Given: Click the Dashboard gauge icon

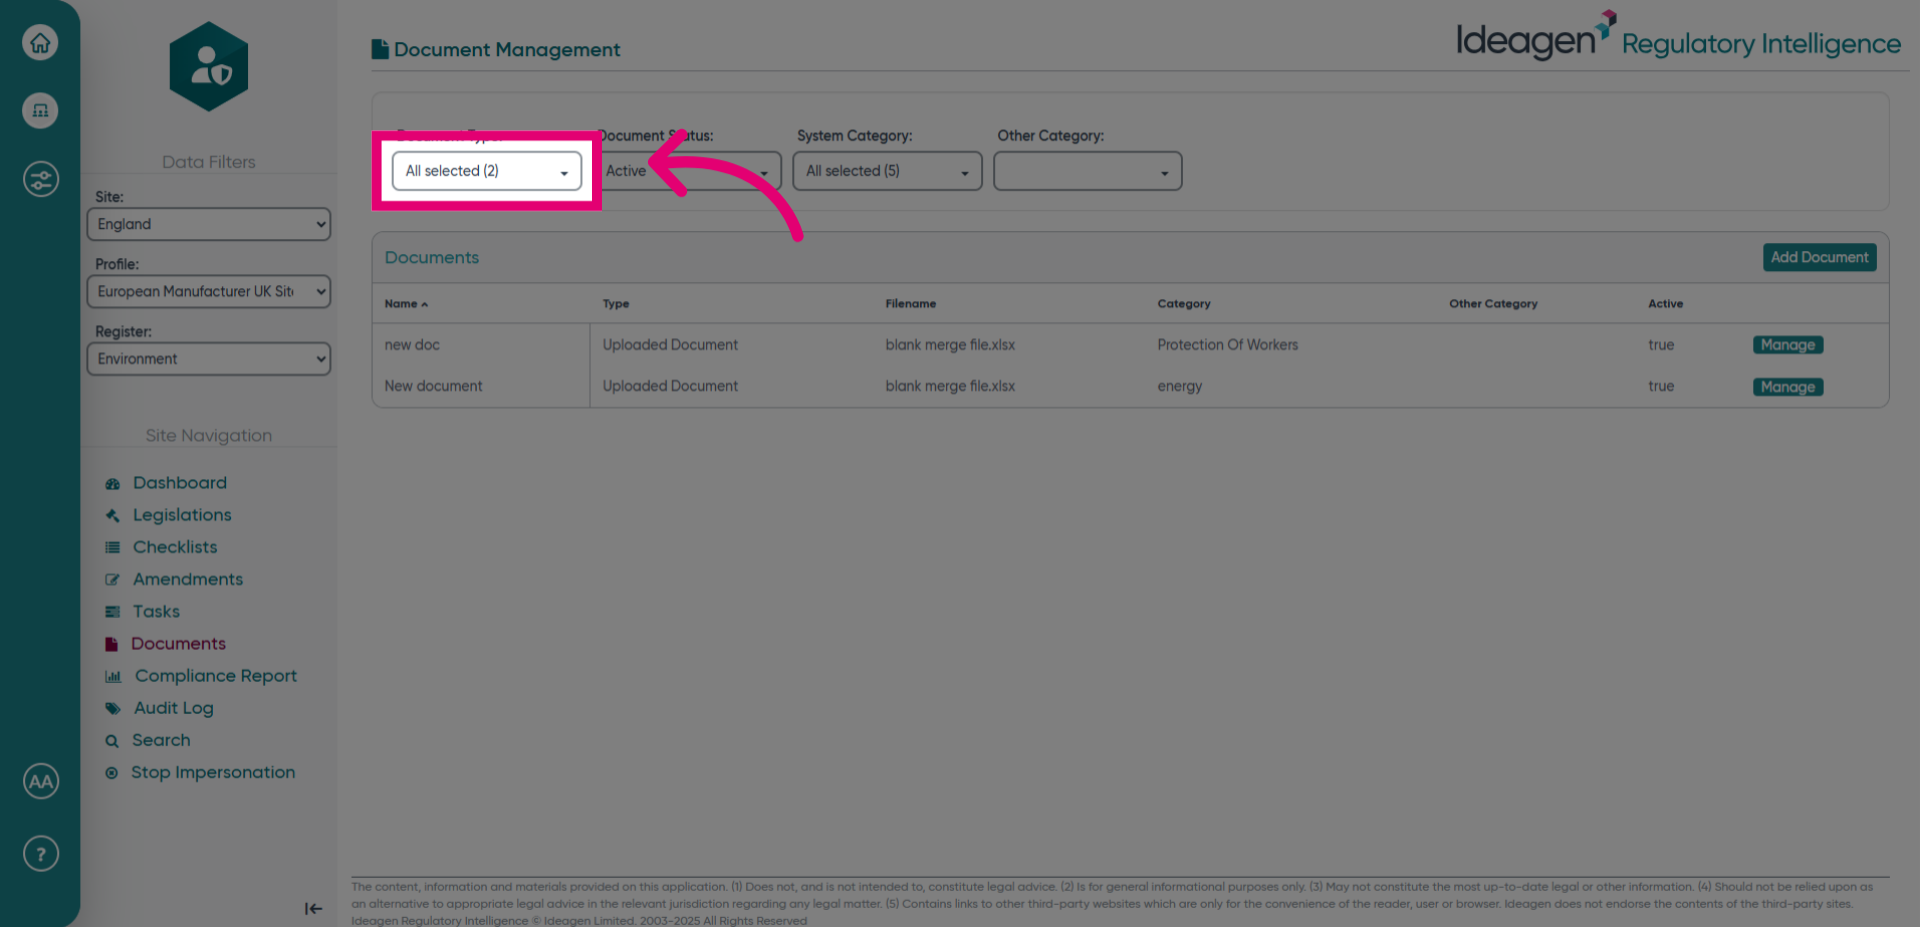Looking at the screenshot, I should 112,484.
